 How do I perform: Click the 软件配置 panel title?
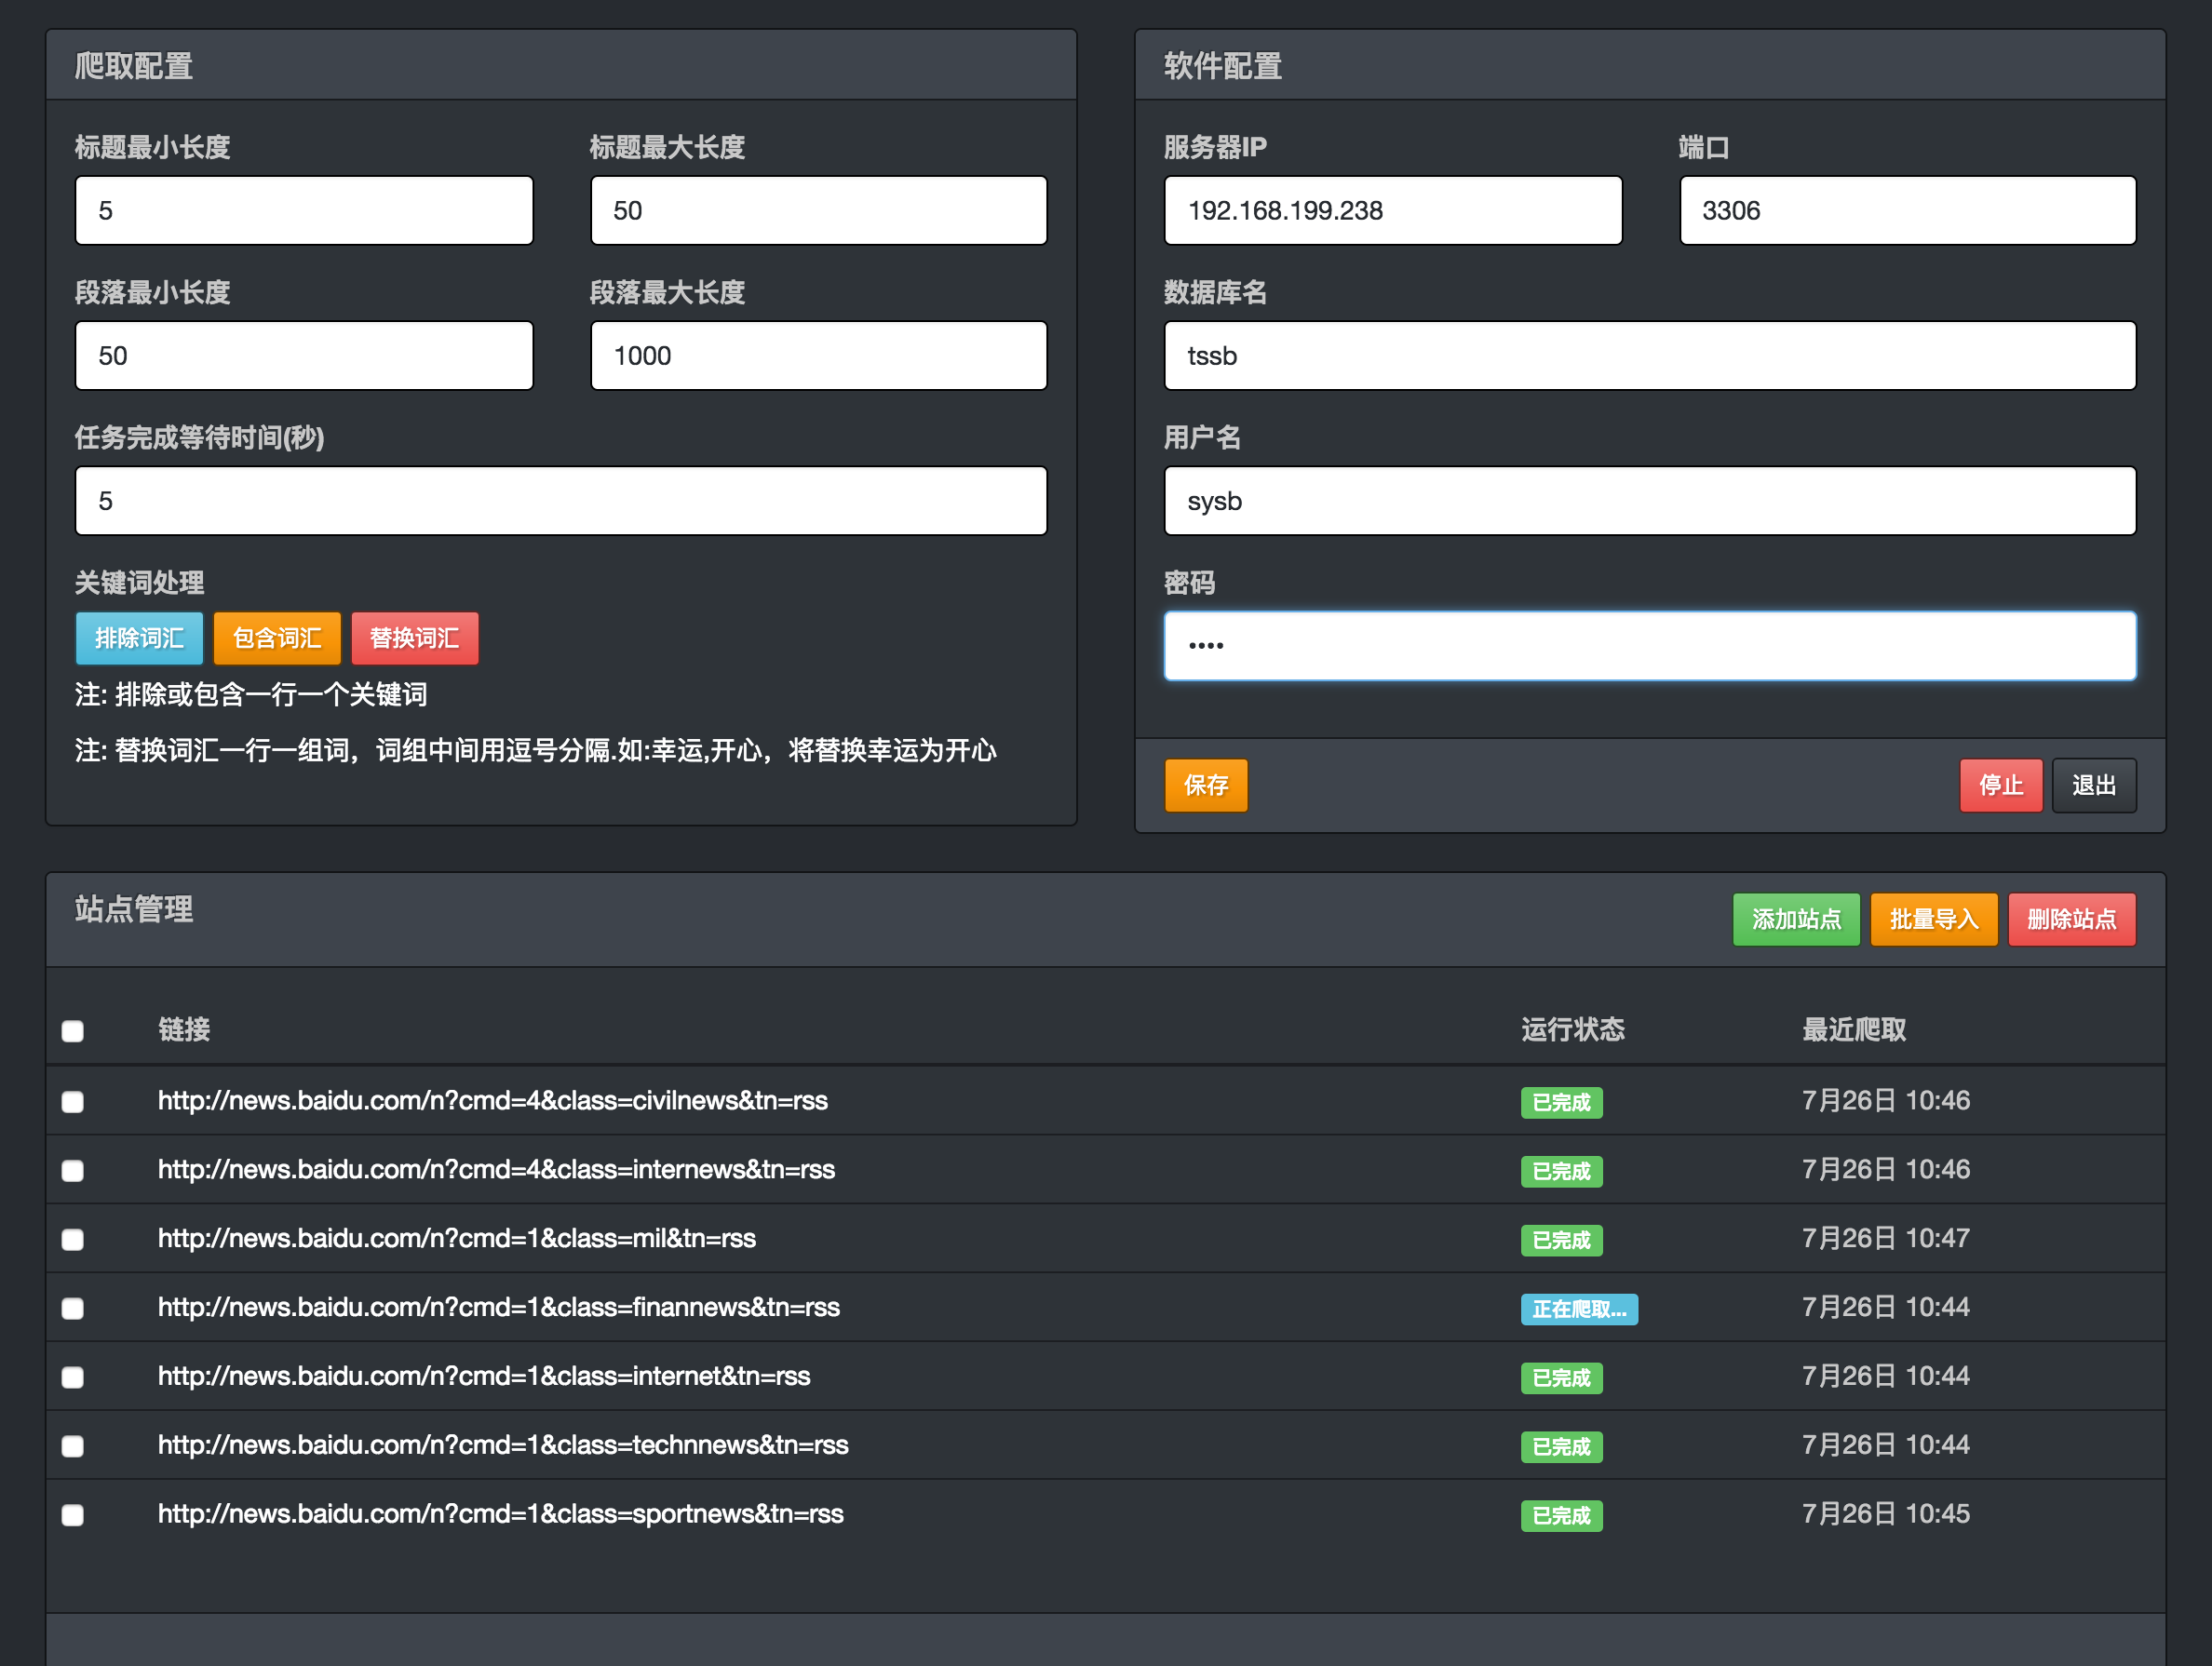[x=1223, y=66]
